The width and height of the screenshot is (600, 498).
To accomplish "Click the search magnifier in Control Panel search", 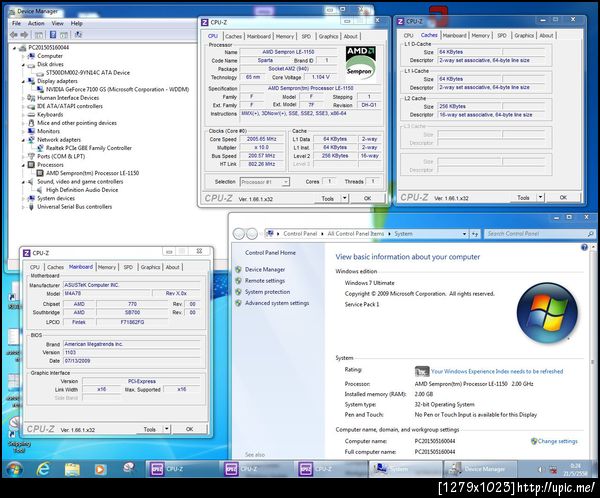I will pyautogui.click(x=590, y=233).
